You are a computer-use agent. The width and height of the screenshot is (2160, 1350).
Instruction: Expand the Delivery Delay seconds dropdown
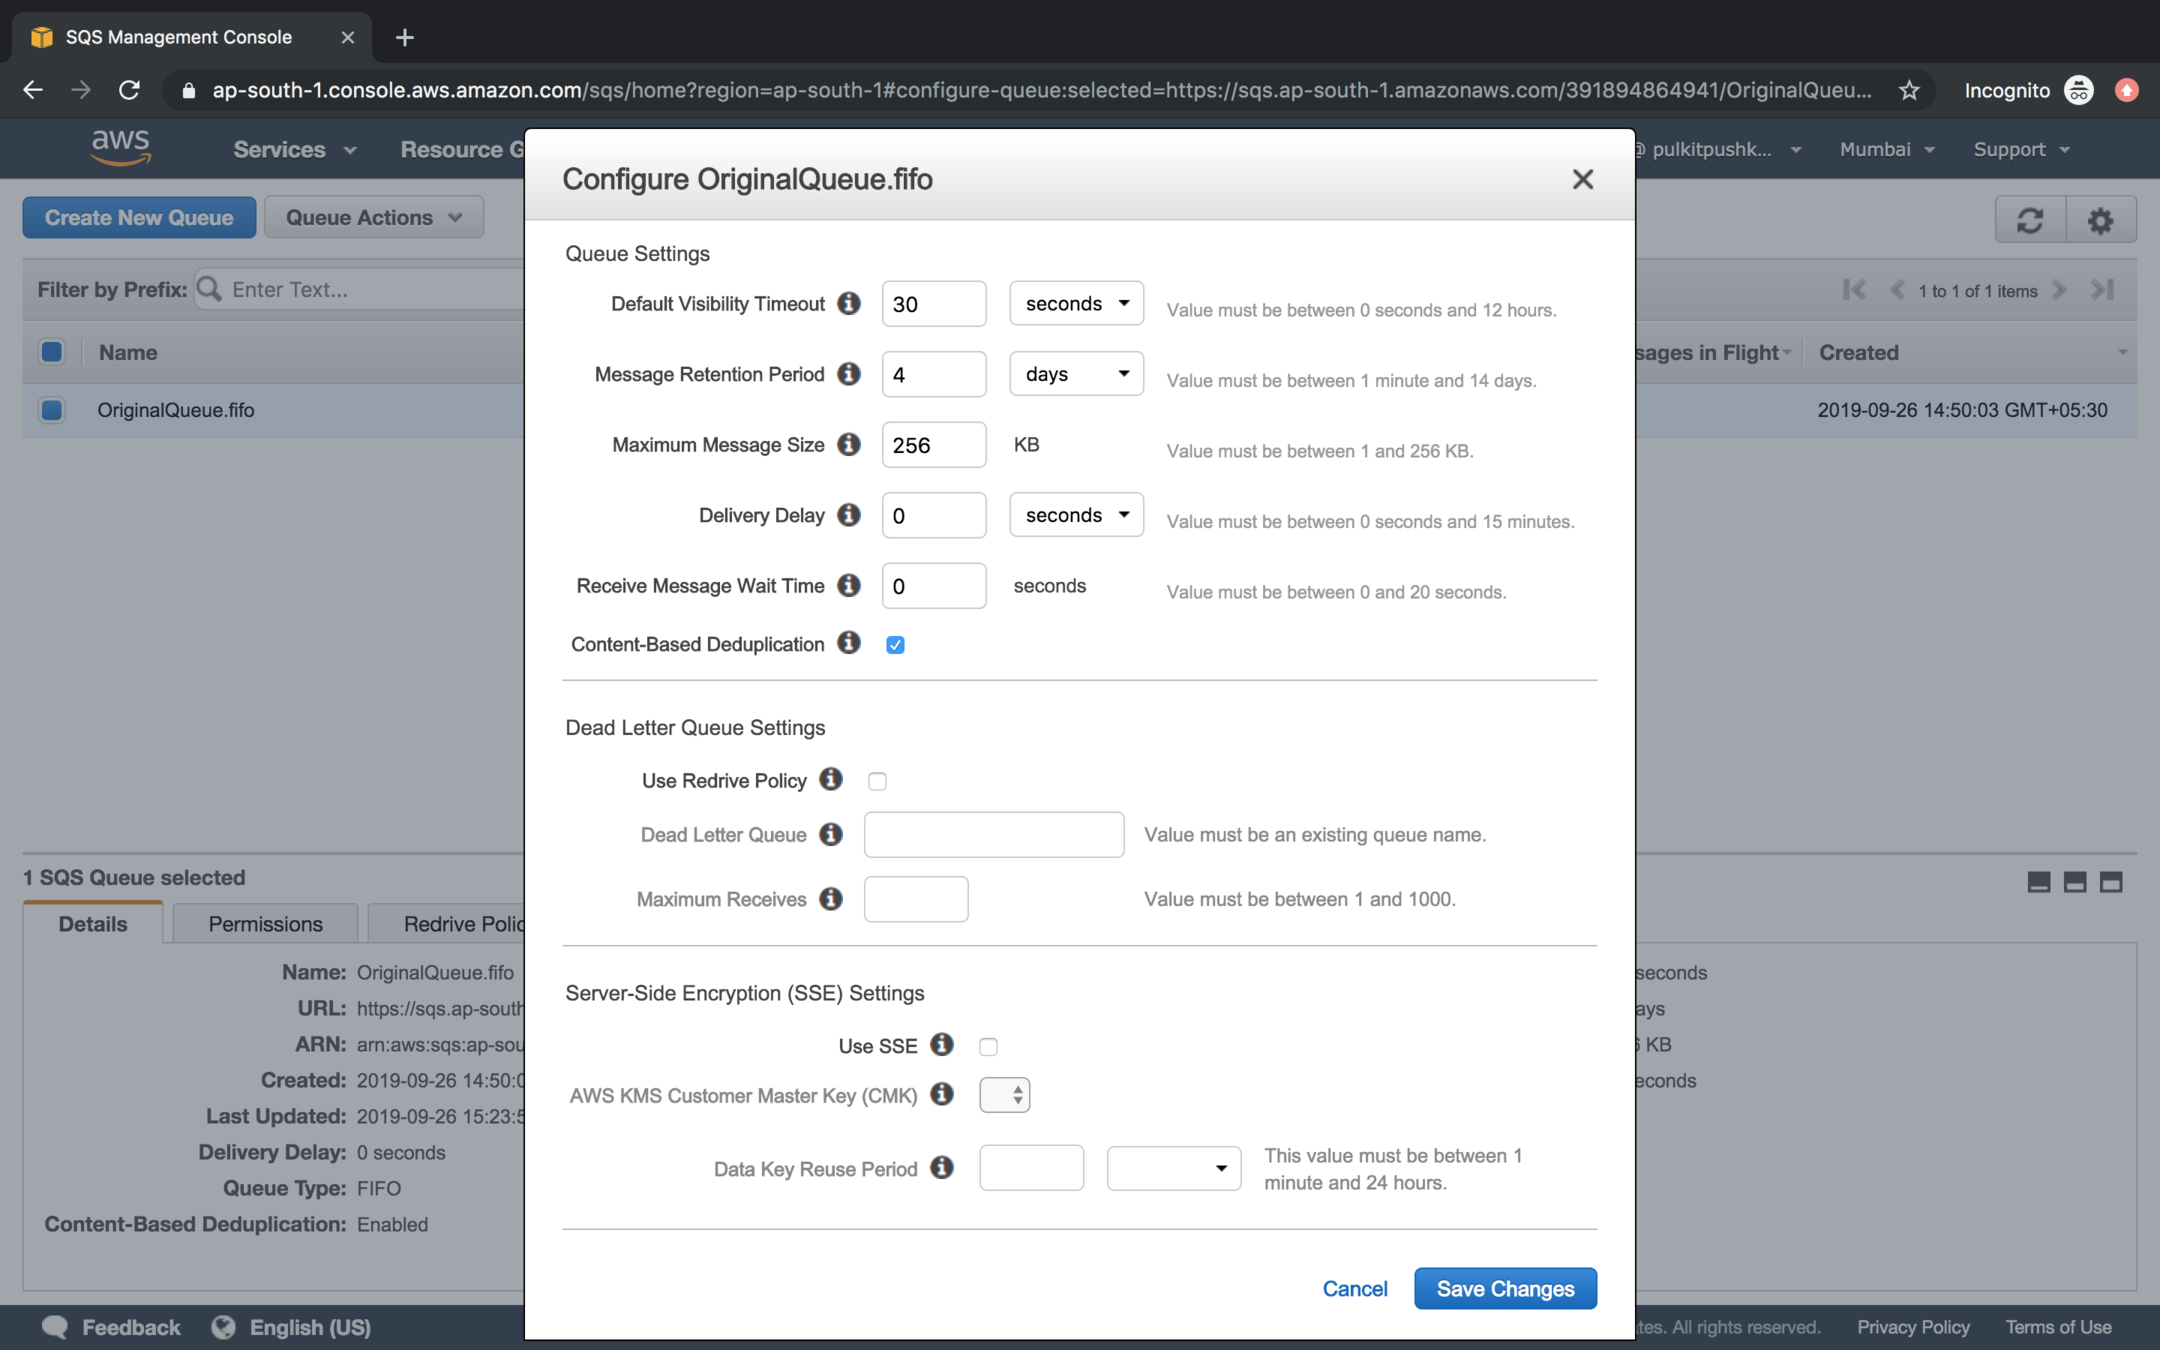coord(1076,515)
